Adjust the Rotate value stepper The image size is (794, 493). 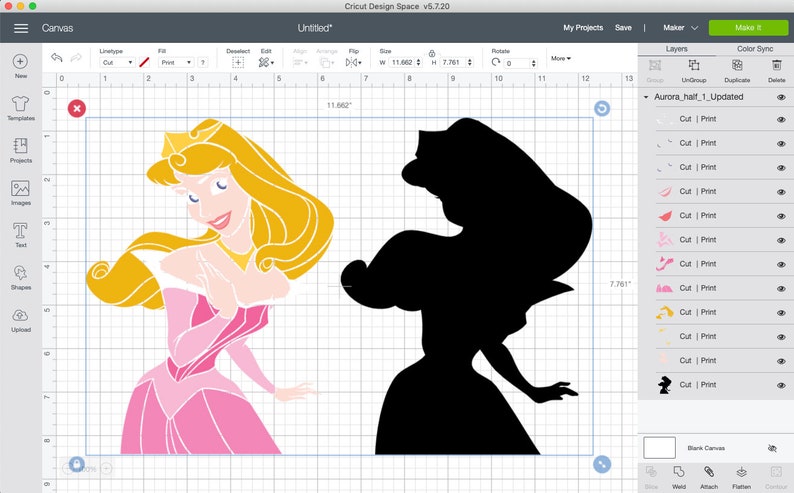(x=533, y=63)
